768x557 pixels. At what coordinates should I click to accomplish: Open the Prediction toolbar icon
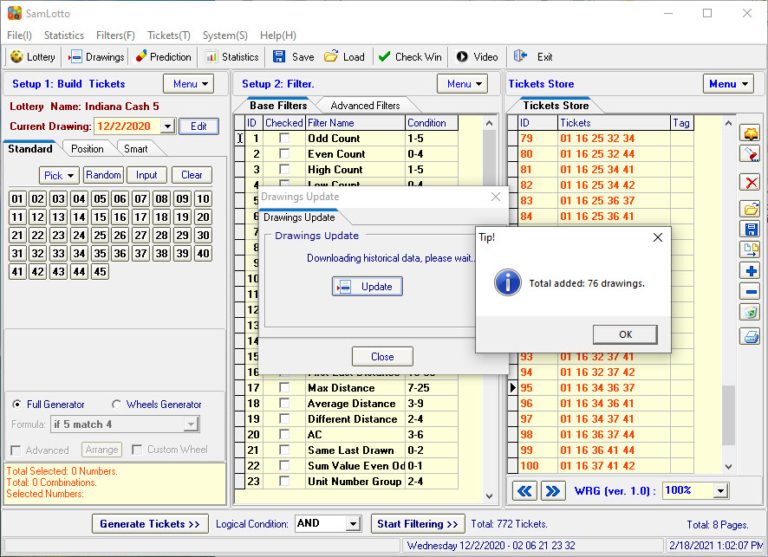click(x=141, y=57)
